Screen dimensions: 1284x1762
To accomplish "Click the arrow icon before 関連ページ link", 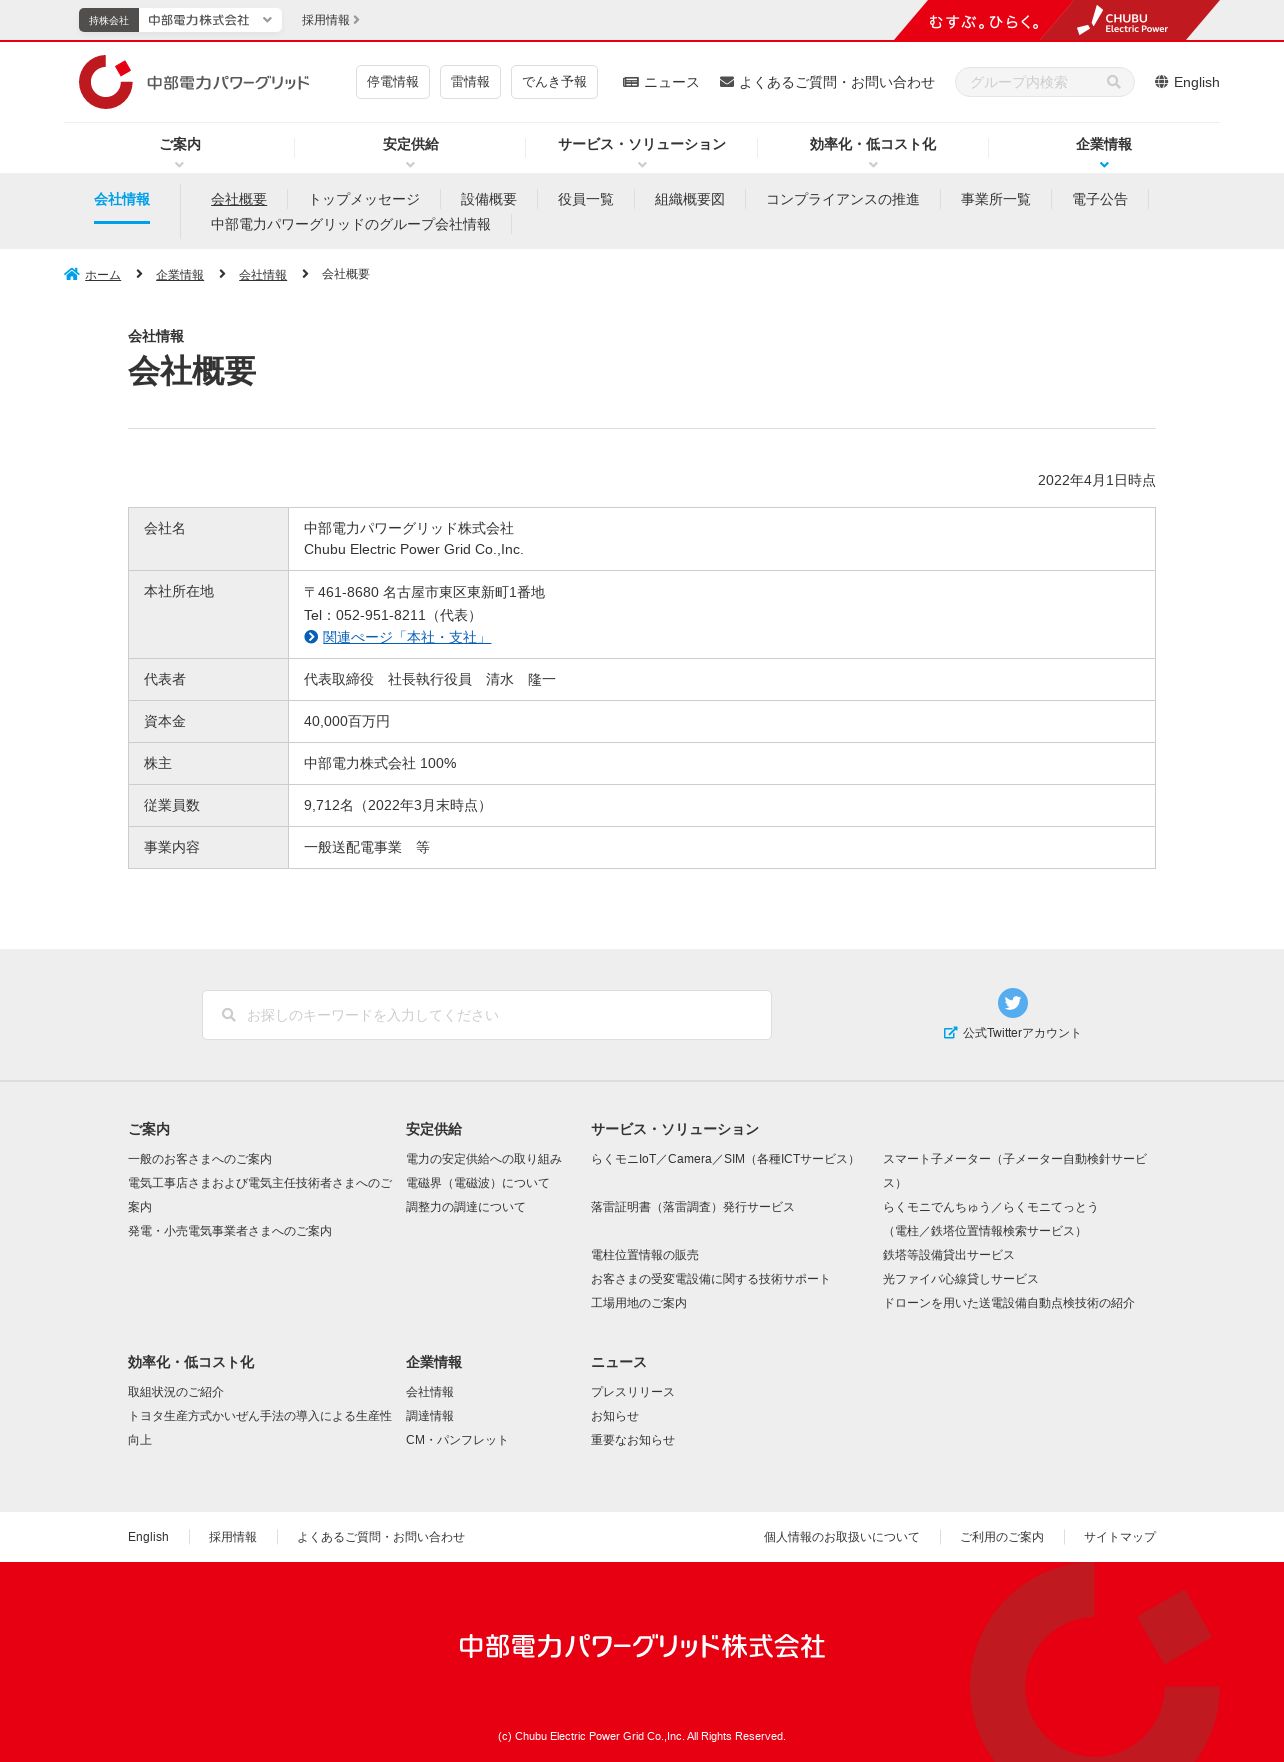I will (311, 637).
